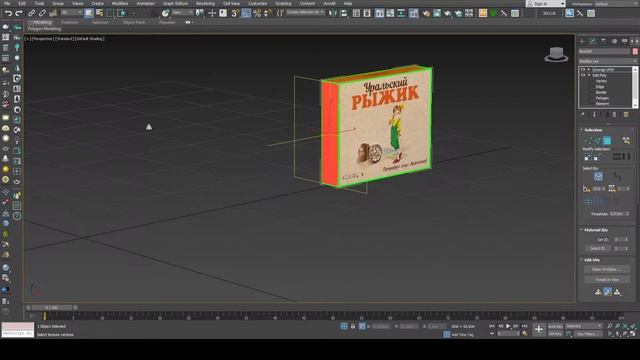Open the Graph Editors menu
The width and height of the screenshot is (640, 360).
point(176,3)
